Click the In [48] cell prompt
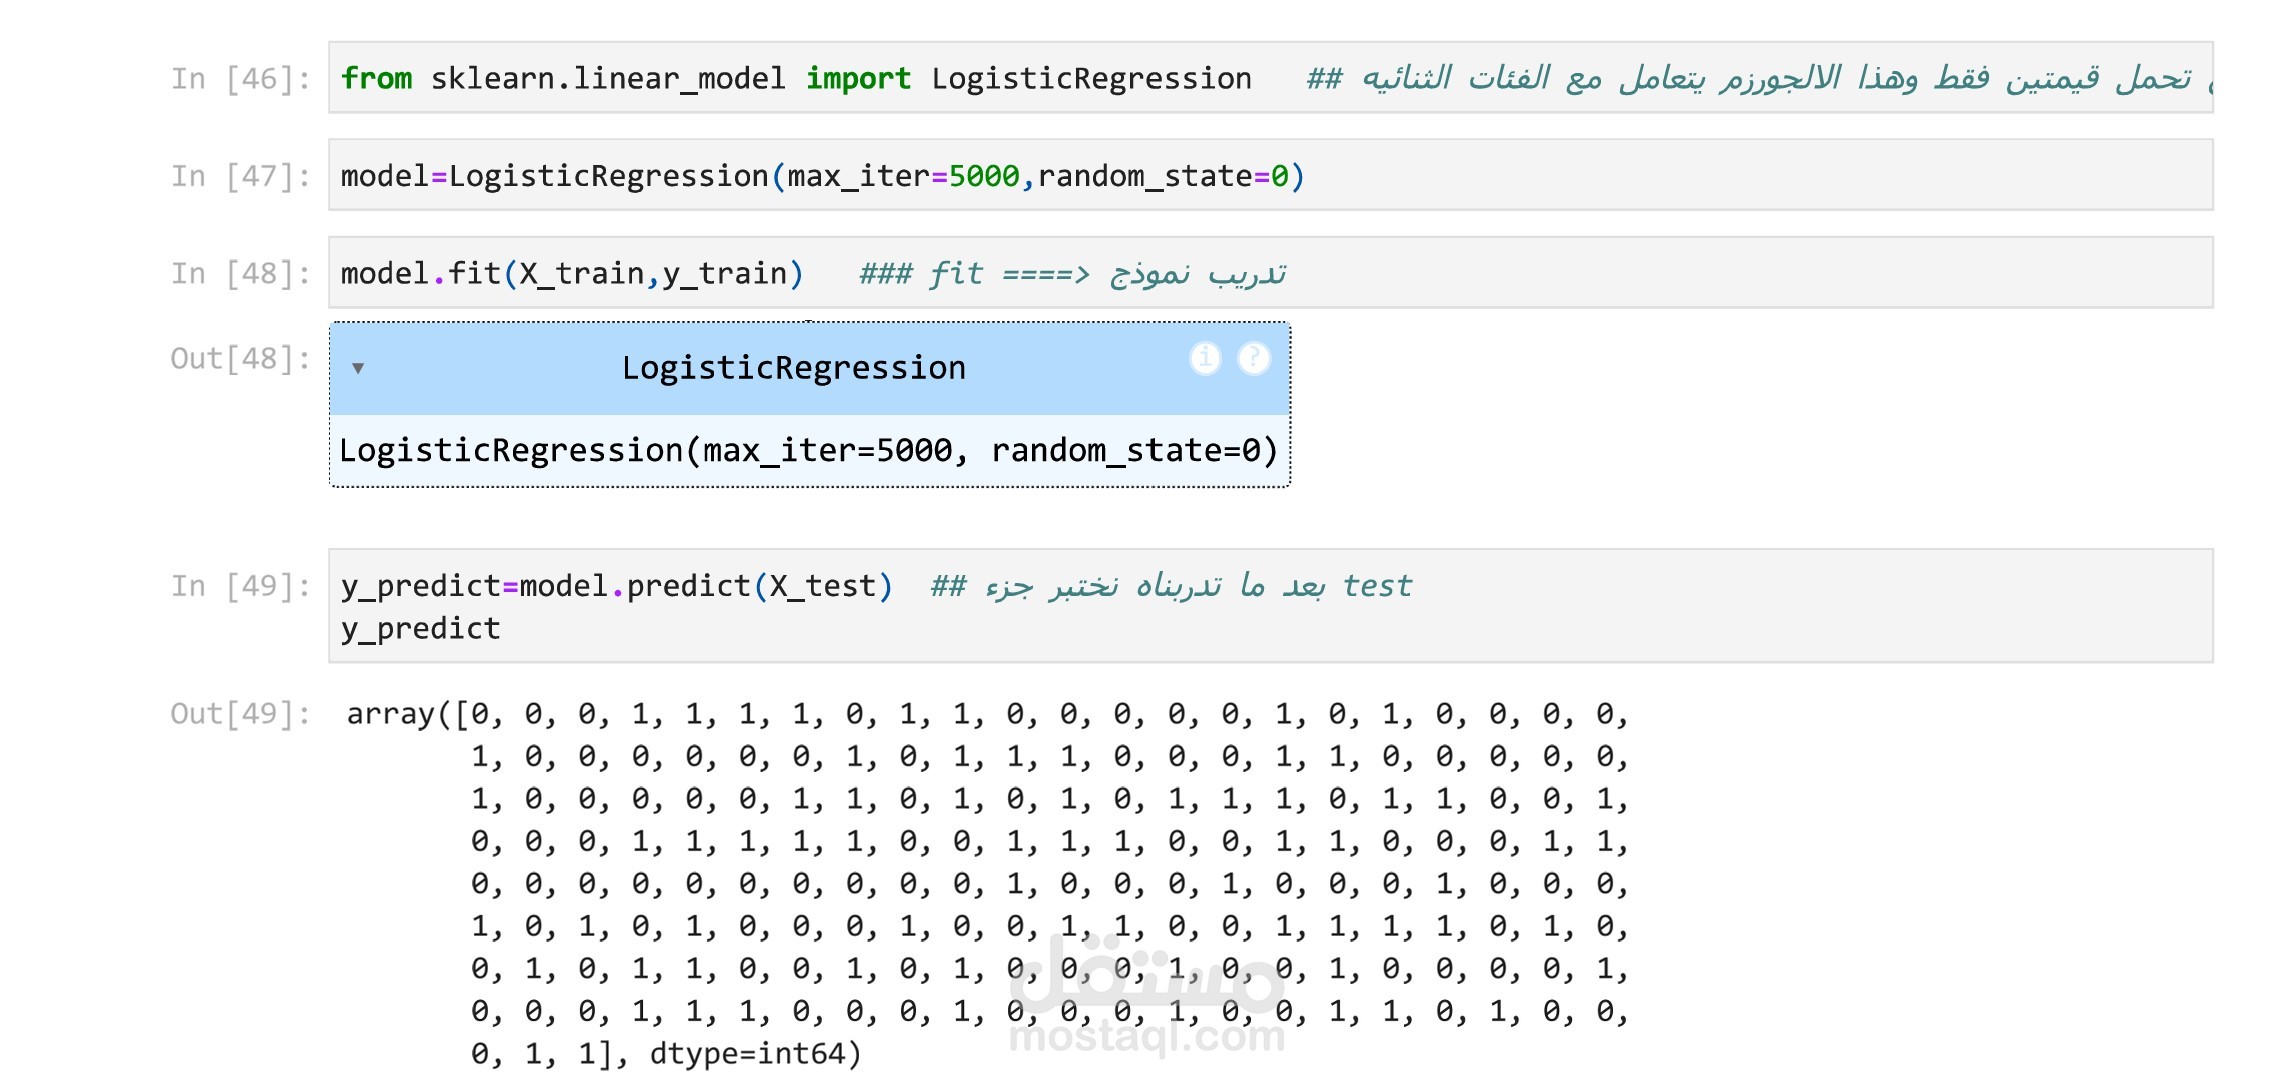2295x1082 pixels. coord(240,273)
